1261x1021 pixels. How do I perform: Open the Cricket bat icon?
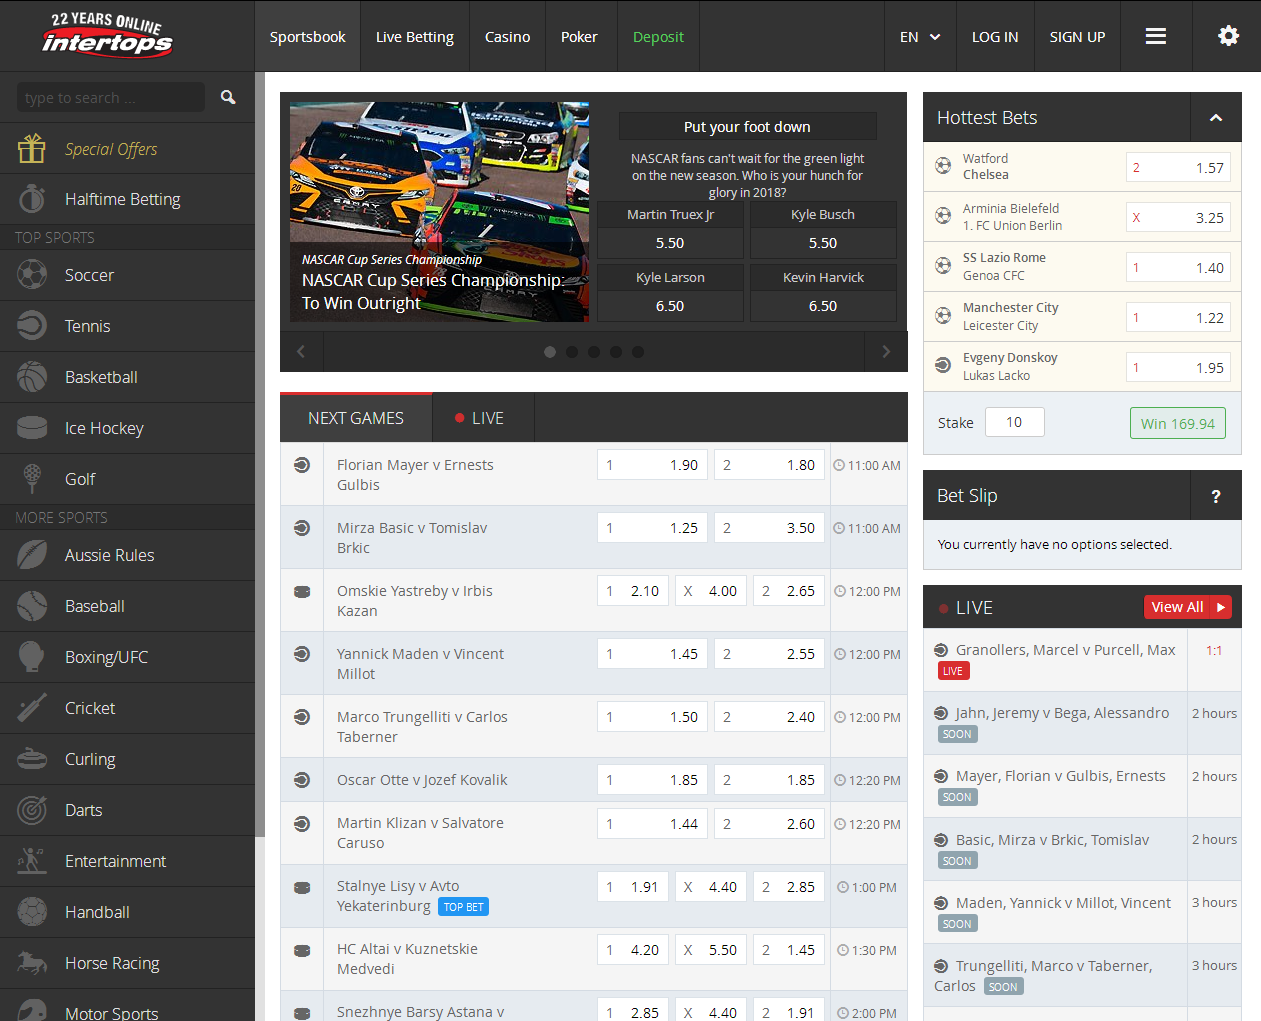pyautogui.click(x=32, y=708)
